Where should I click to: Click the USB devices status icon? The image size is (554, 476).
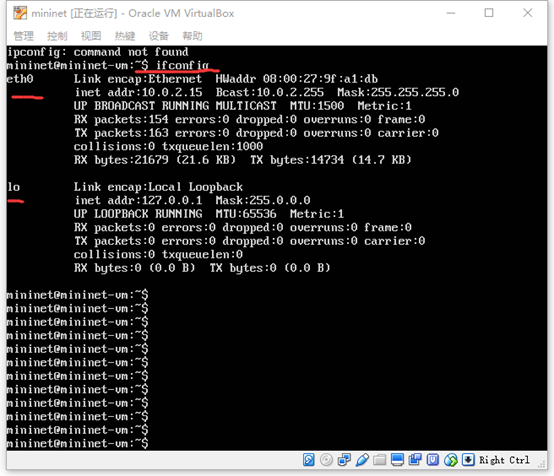(362, 460)
